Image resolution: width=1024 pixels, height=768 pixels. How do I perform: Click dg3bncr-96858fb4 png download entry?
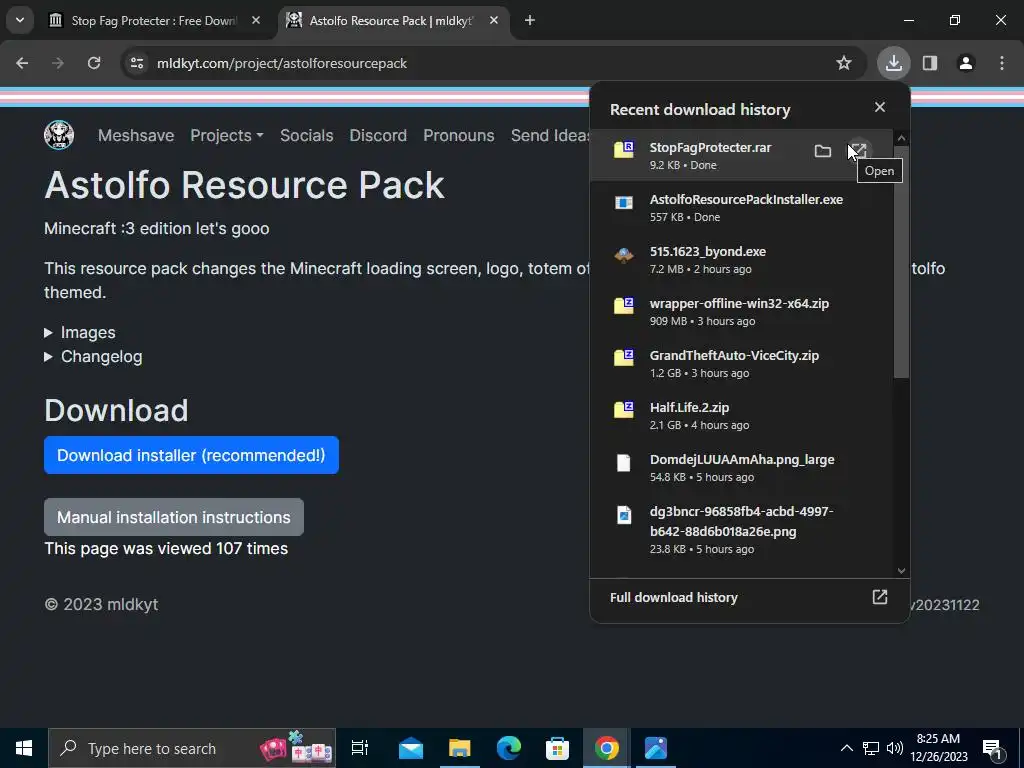(x=741, y=530)
